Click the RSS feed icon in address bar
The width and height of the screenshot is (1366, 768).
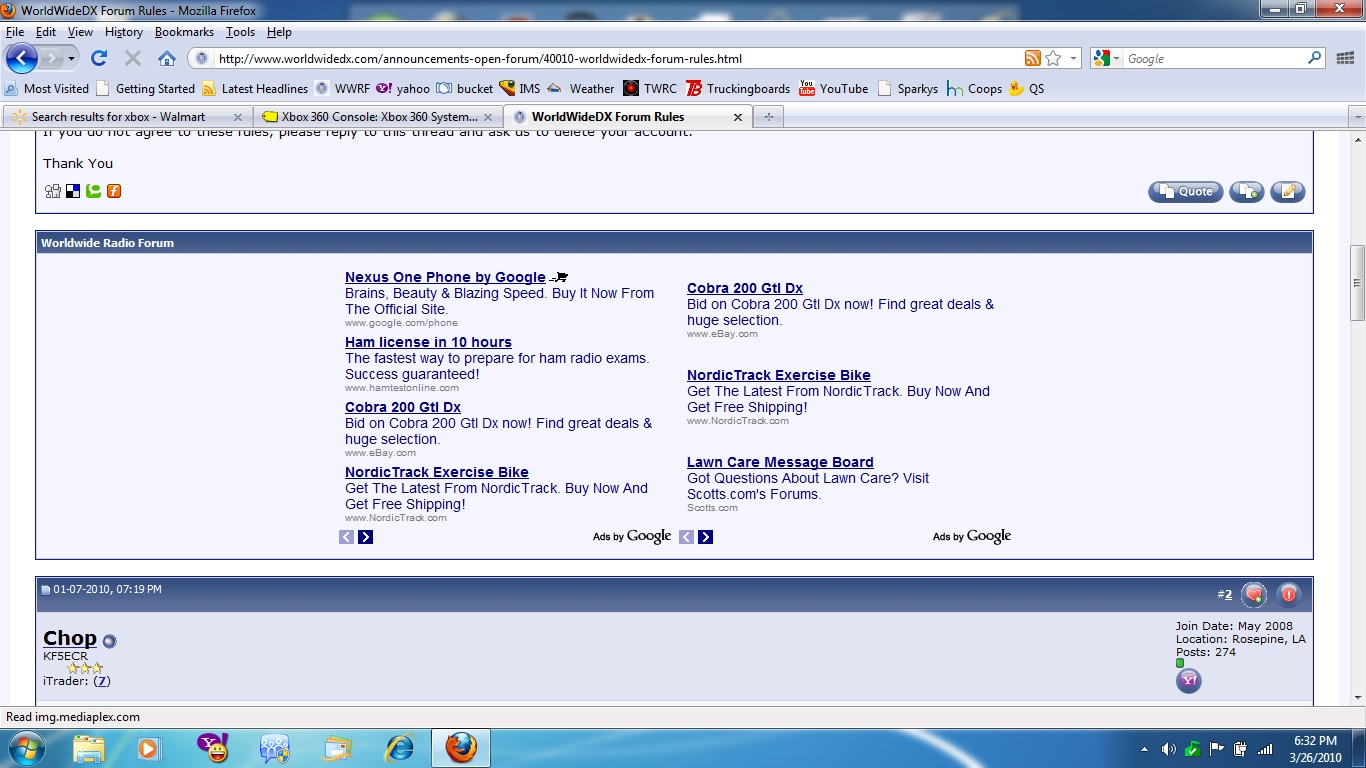tap(1032, 59)
